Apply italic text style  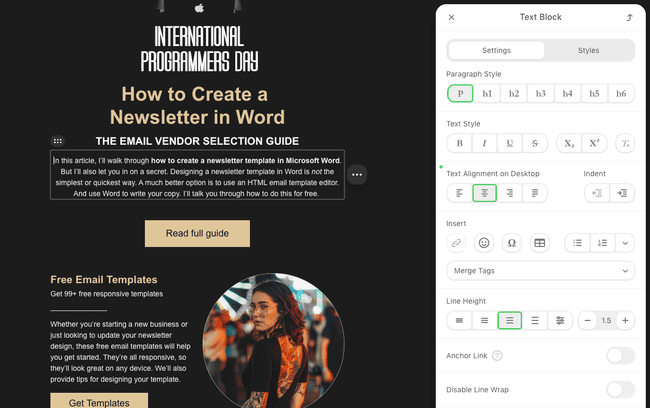point(485,143)
